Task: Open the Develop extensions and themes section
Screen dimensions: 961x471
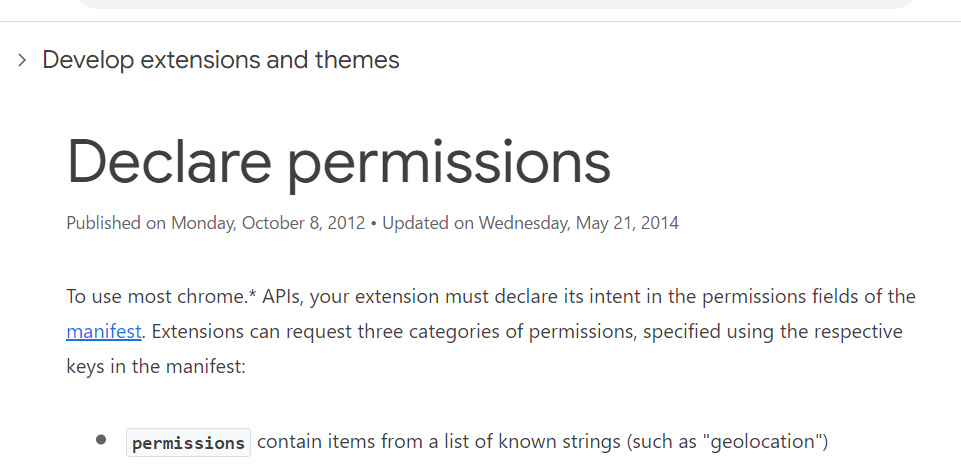Action: coord(220,60)
